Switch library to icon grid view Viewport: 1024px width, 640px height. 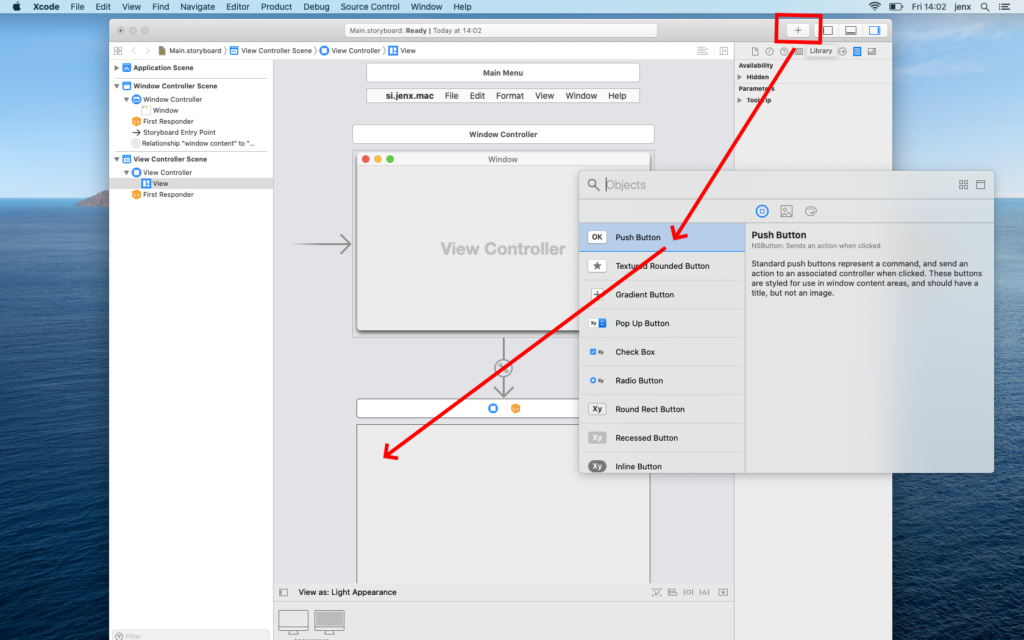pos(963,185)
